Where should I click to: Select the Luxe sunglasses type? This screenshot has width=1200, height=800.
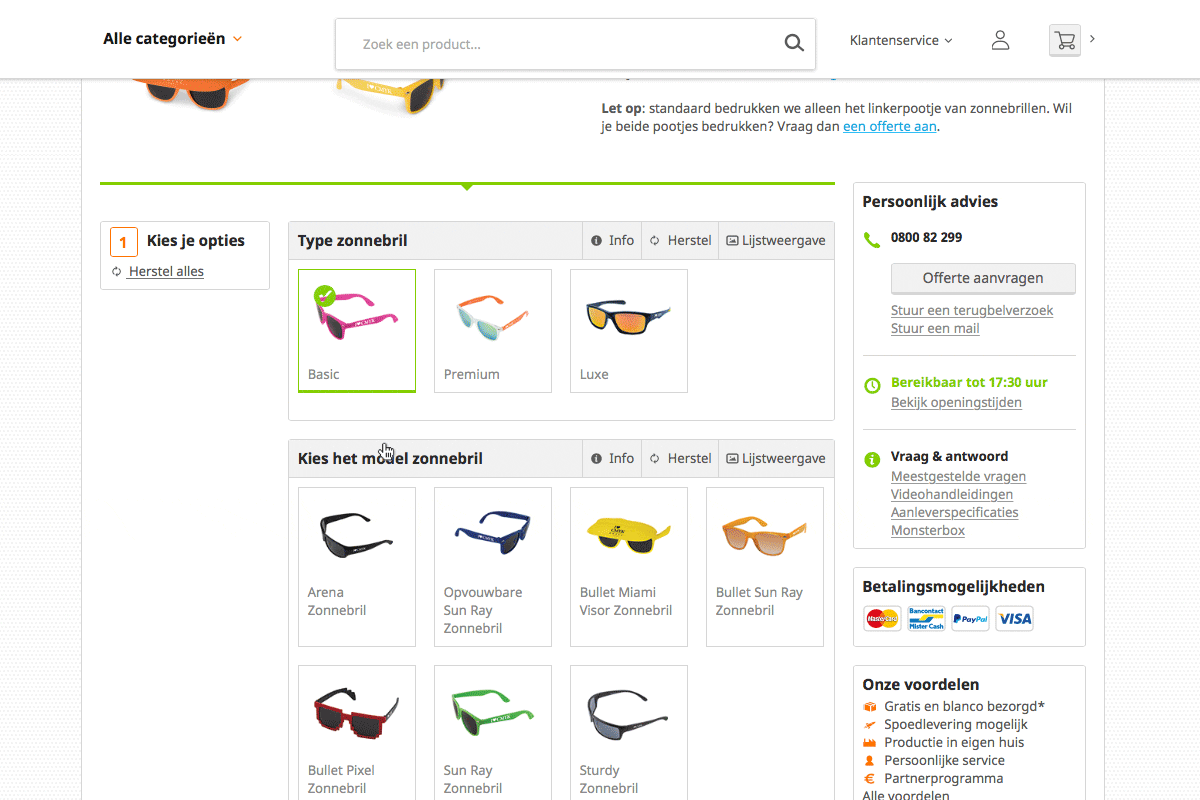[x=629, y=331]
